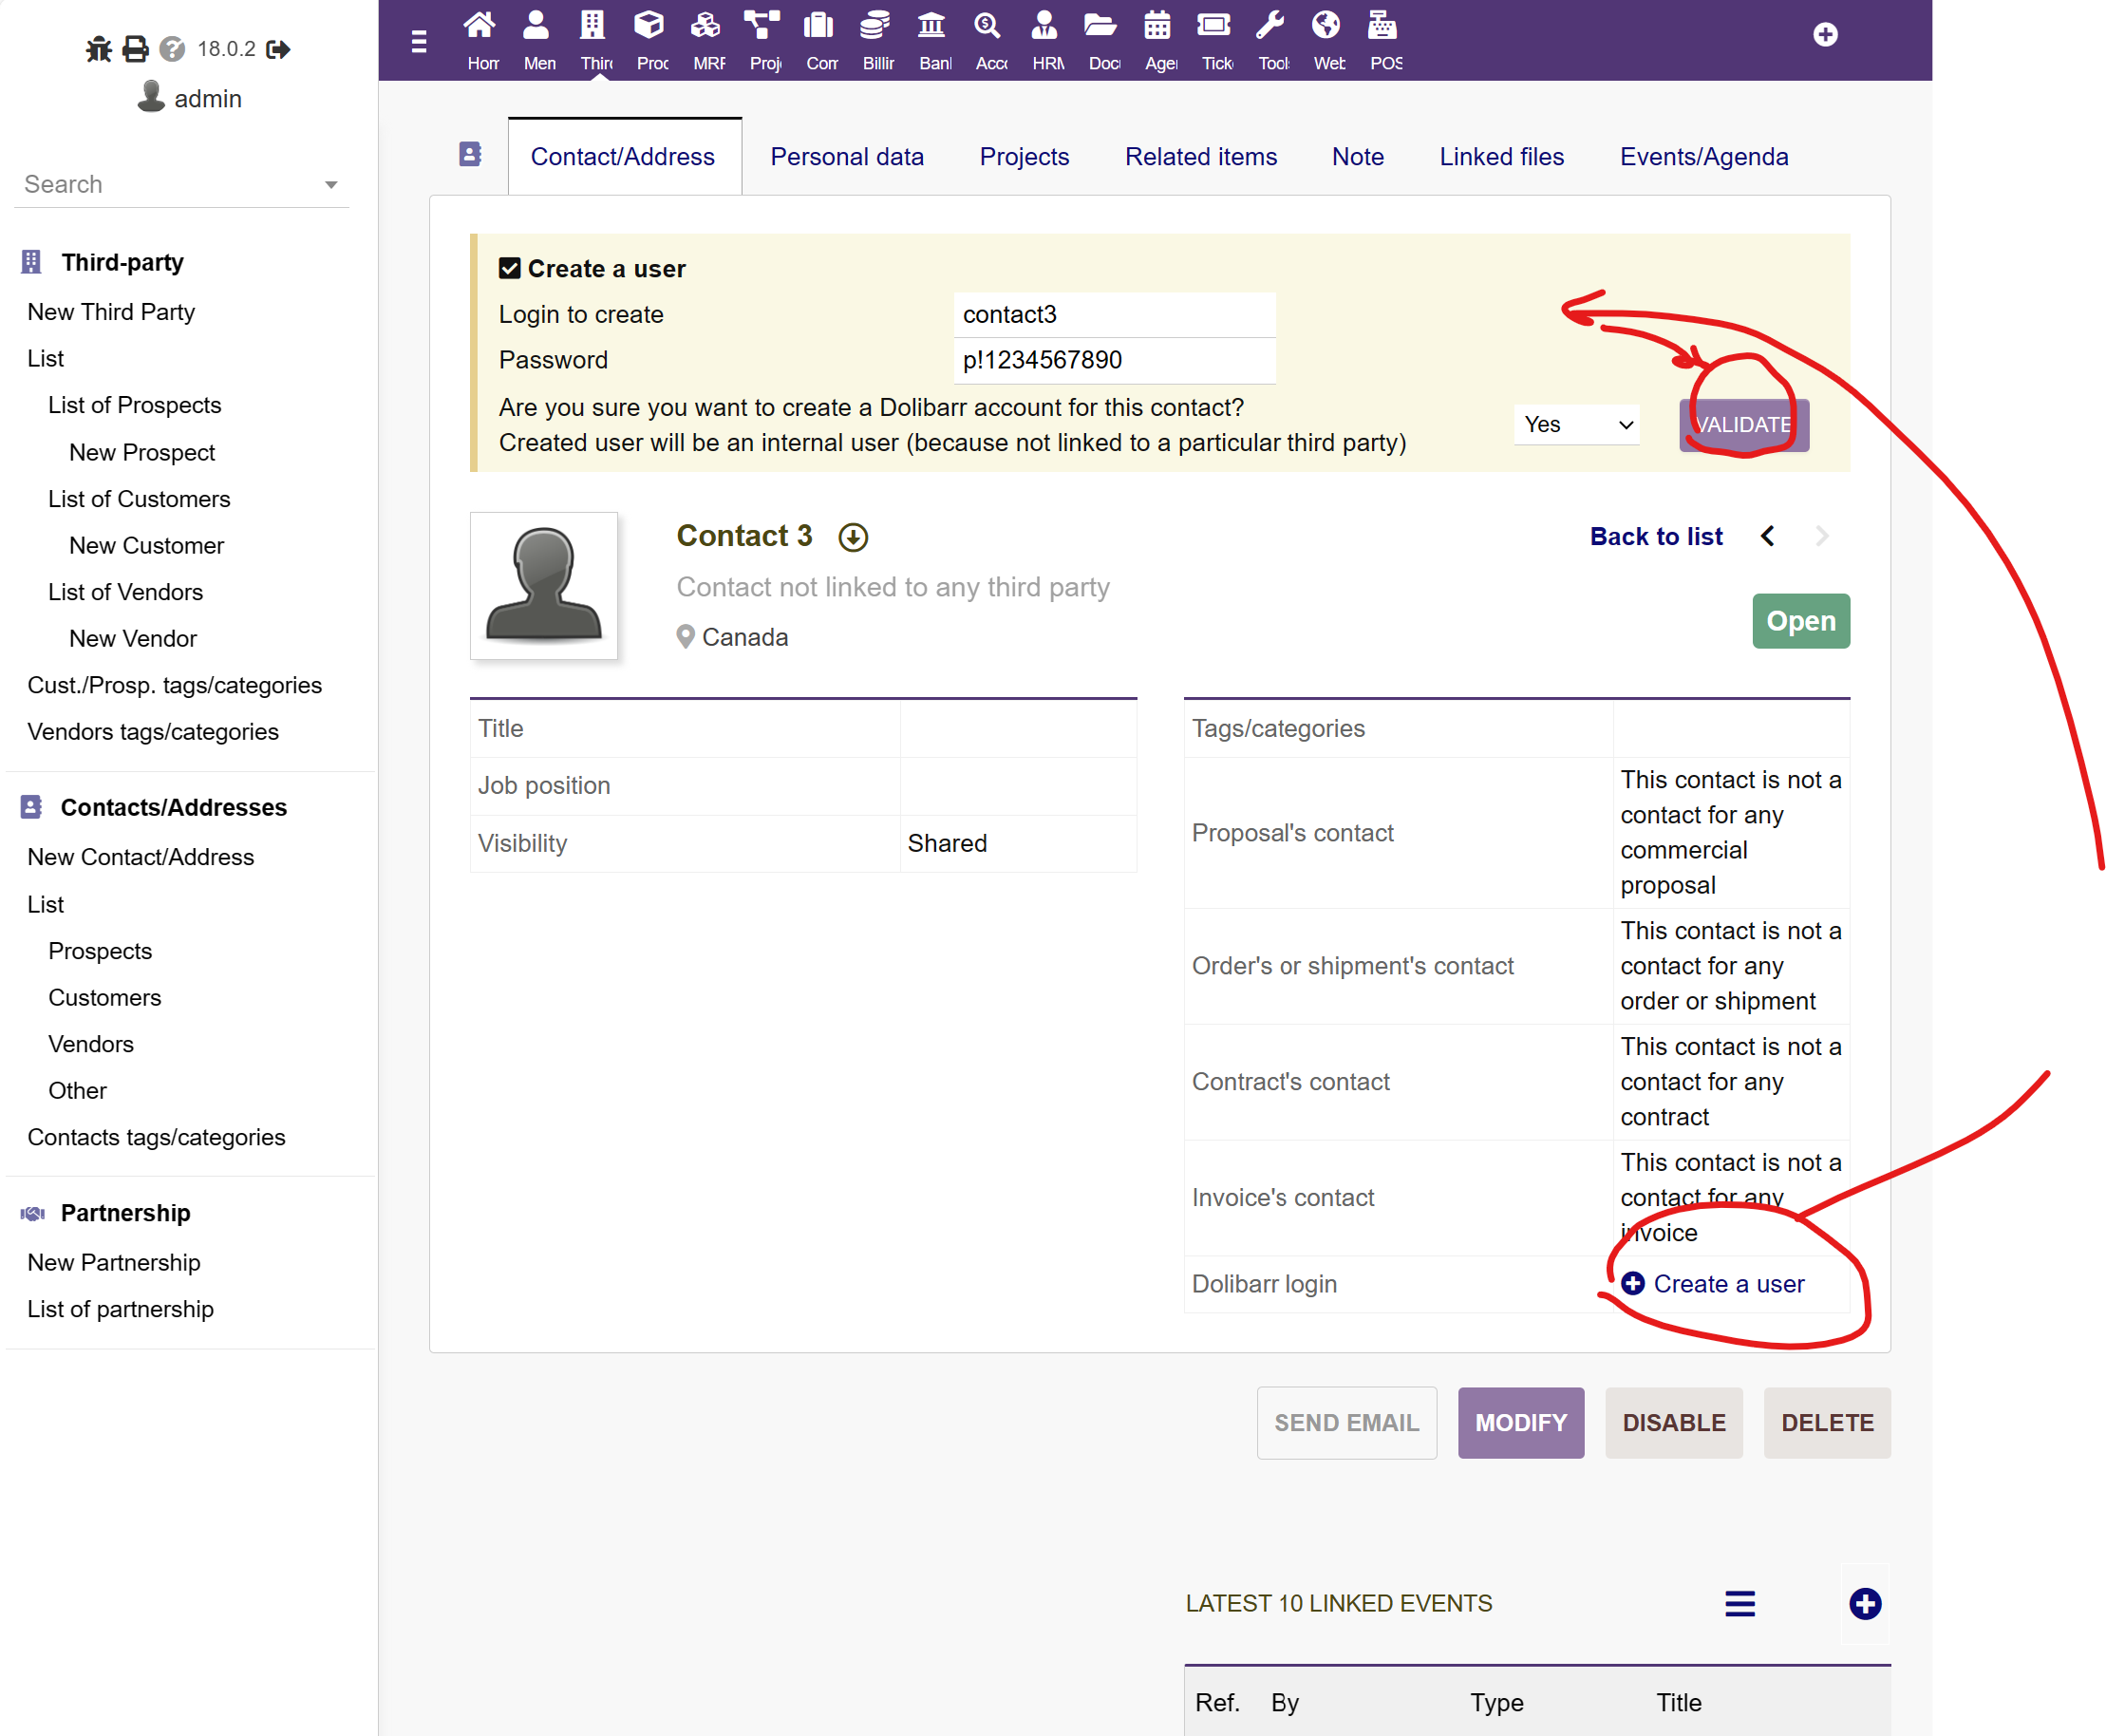Open the Websites globe icon
This screenshot has width=2106, height=1736.
1327,25
